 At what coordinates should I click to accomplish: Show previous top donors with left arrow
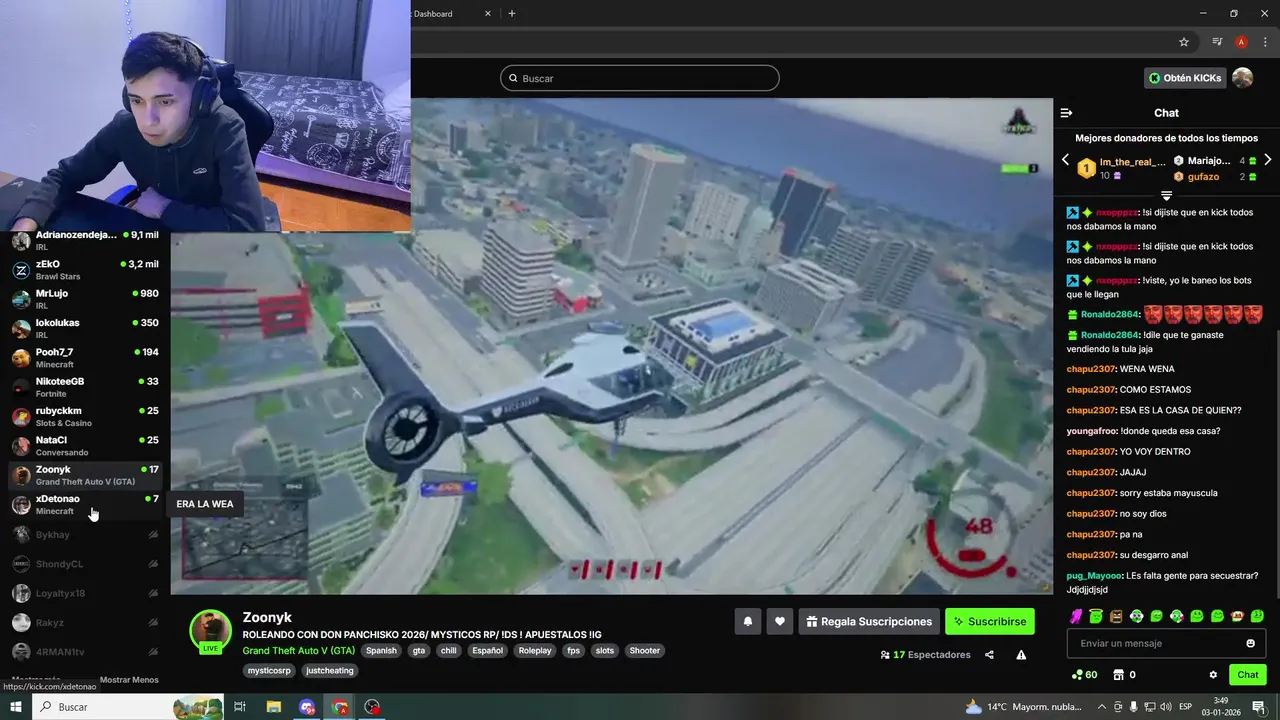tap(1065, 160)
